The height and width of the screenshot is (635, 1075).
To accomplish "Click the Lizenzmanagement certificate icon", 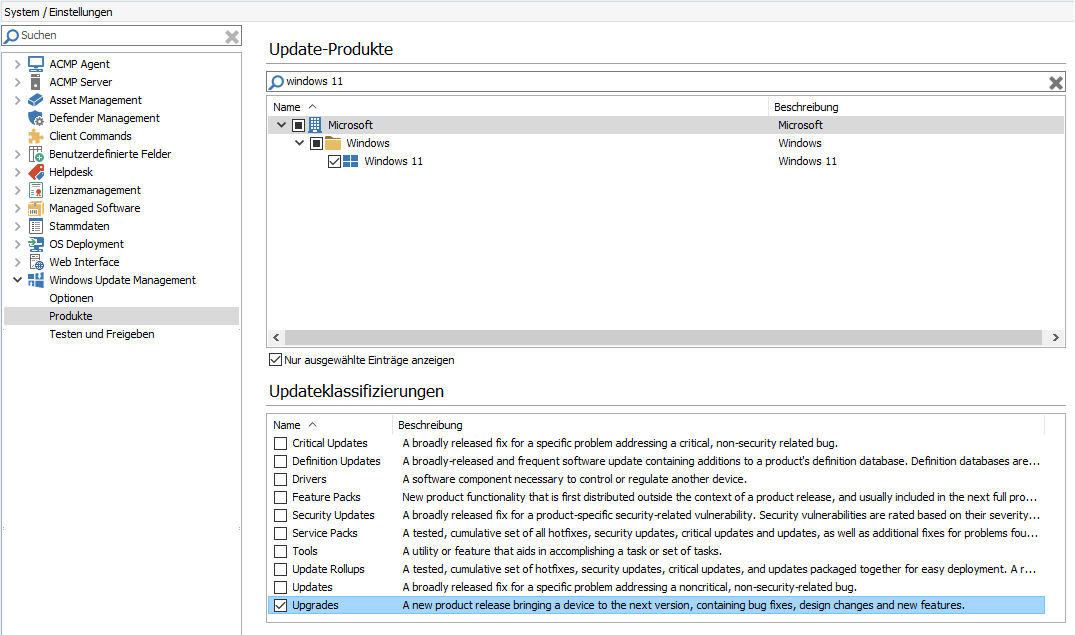I will pyautogui.click(x=36, y=190).
